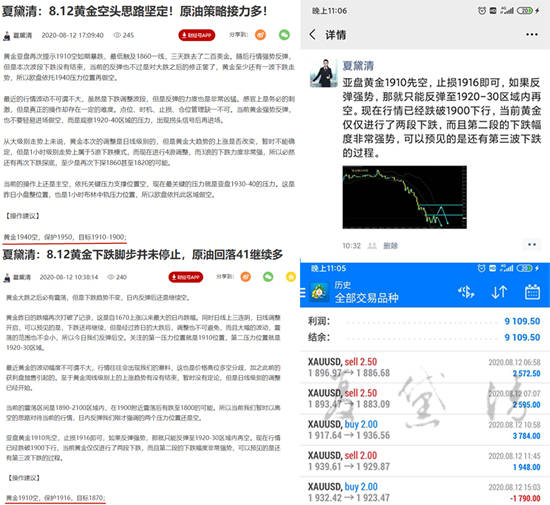Tap the visibility people icon beside 10:32
This screenshot has width=550, height=505.
372,245
